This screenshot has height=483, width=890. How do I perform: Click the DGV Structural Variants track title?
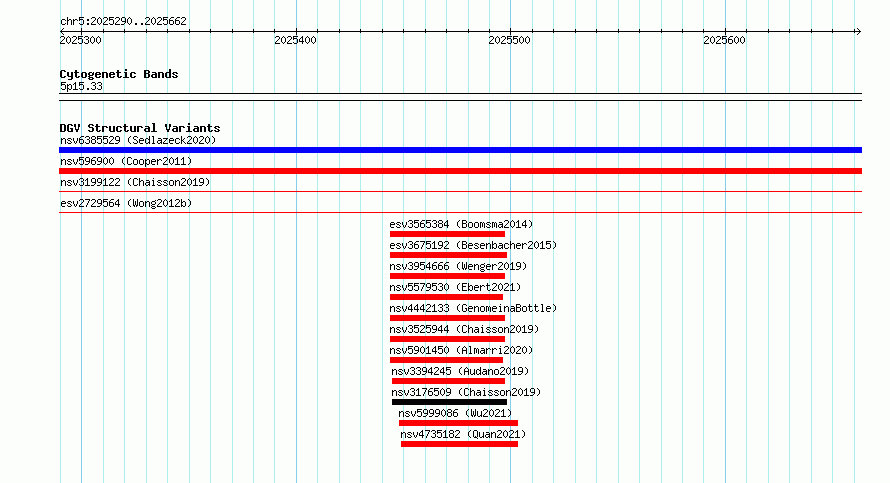coord(140,128)
